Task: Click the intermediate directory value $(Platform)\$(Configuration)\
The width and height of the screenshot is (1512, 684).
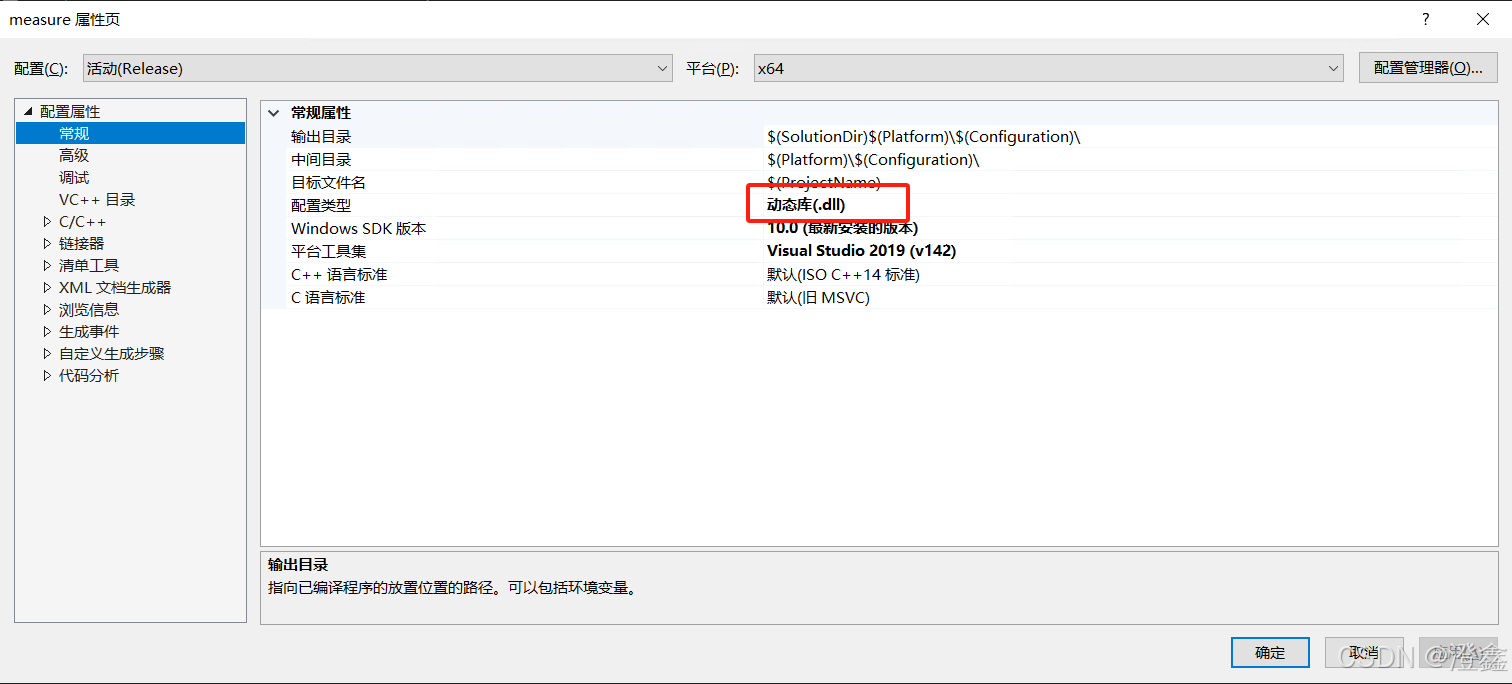Action: click(873, 160)
